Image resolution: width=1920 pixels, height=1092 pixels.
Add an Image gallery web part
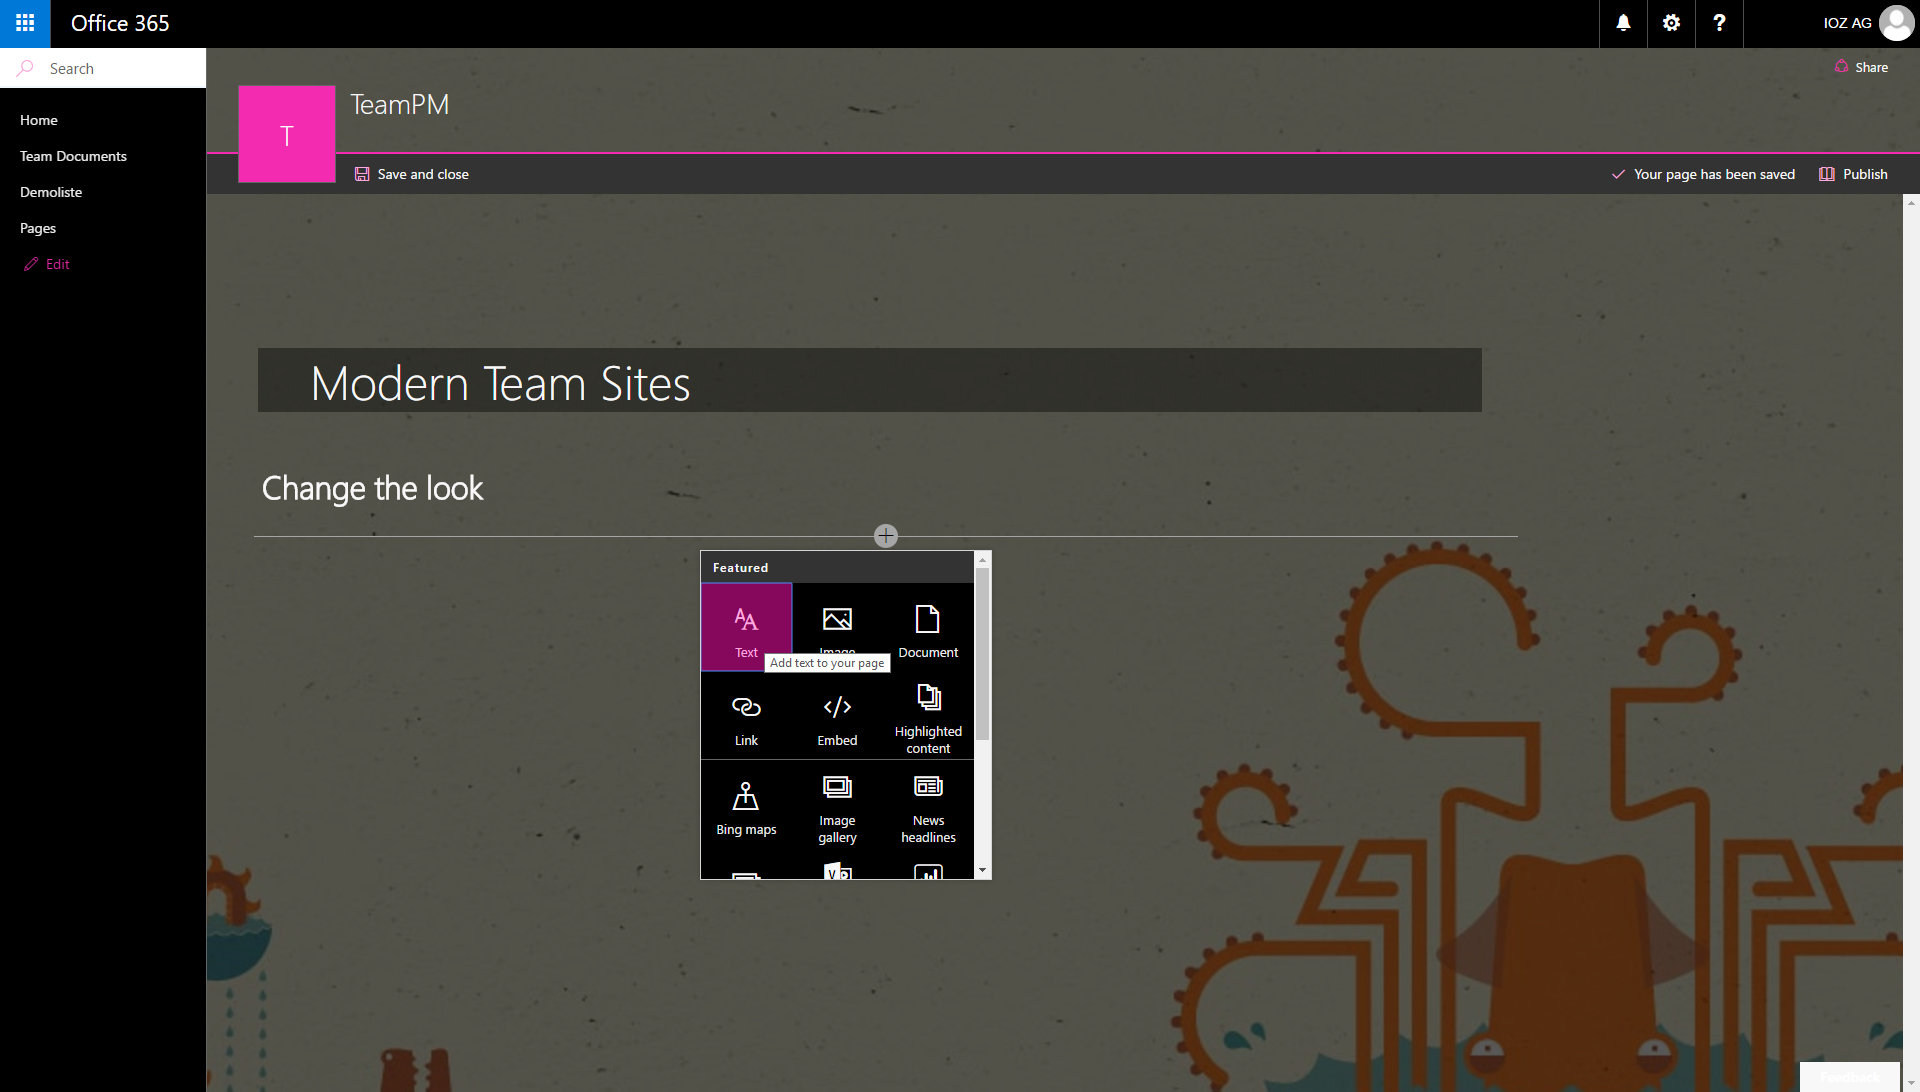click(x=837, y=805)
